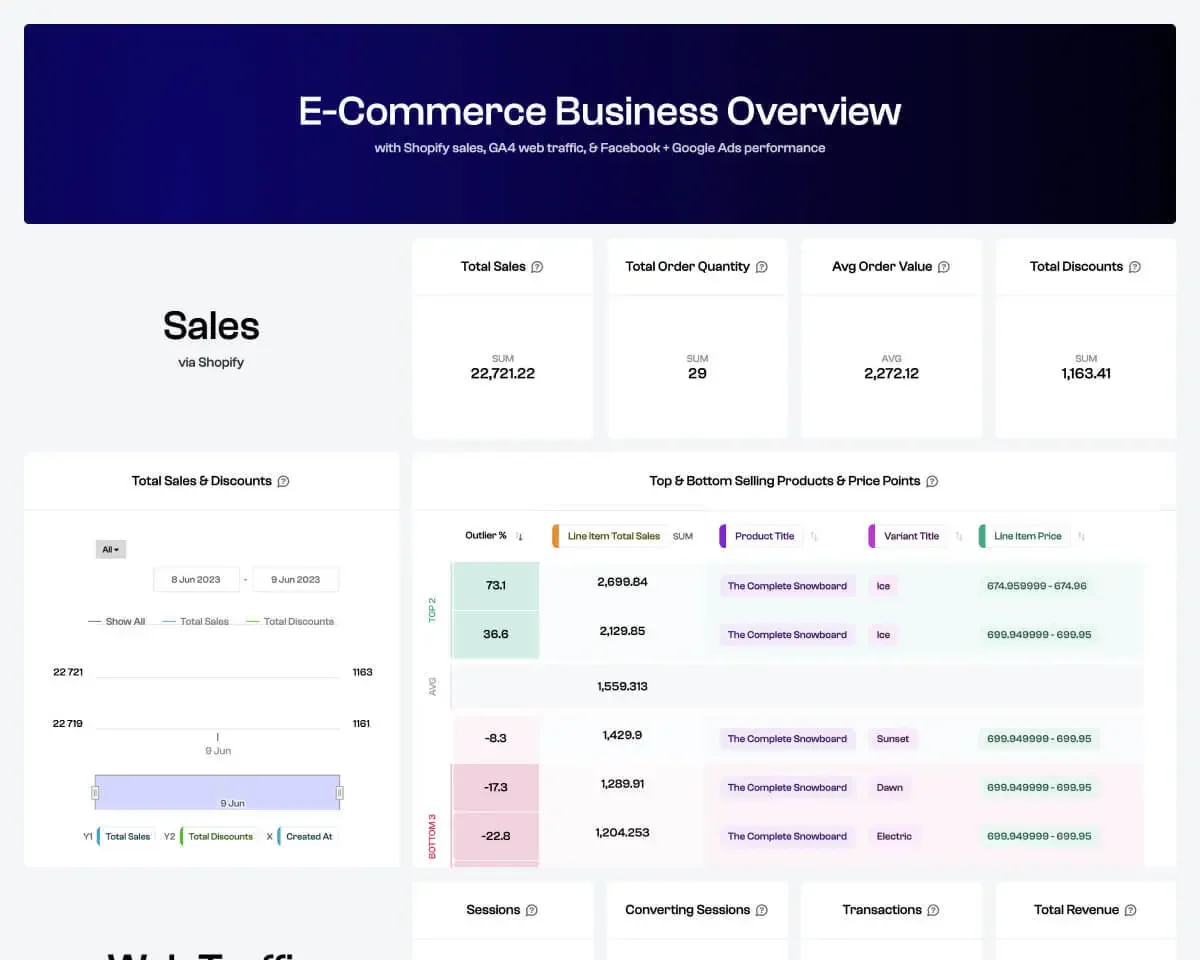Open help icon beside Top & Bottom Selling Products
The height and width of the screenshot is (960, 1200).
tap(932, 481)
